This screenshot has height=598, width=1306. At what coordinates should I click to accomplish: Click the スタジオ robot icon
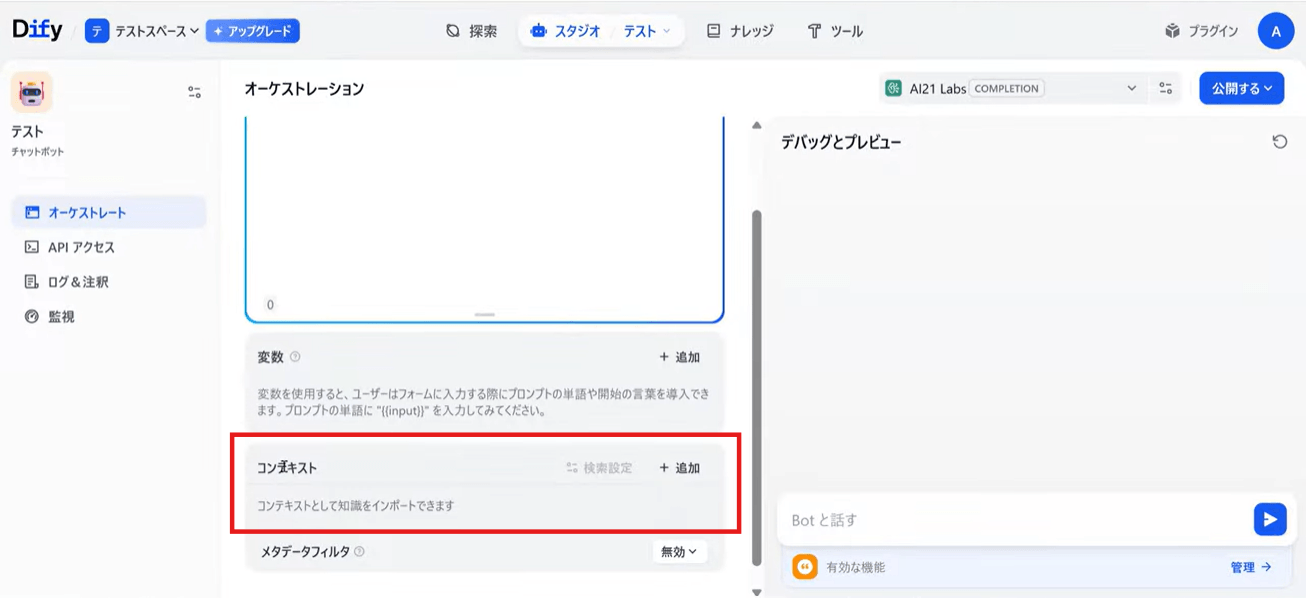[539, 31]
